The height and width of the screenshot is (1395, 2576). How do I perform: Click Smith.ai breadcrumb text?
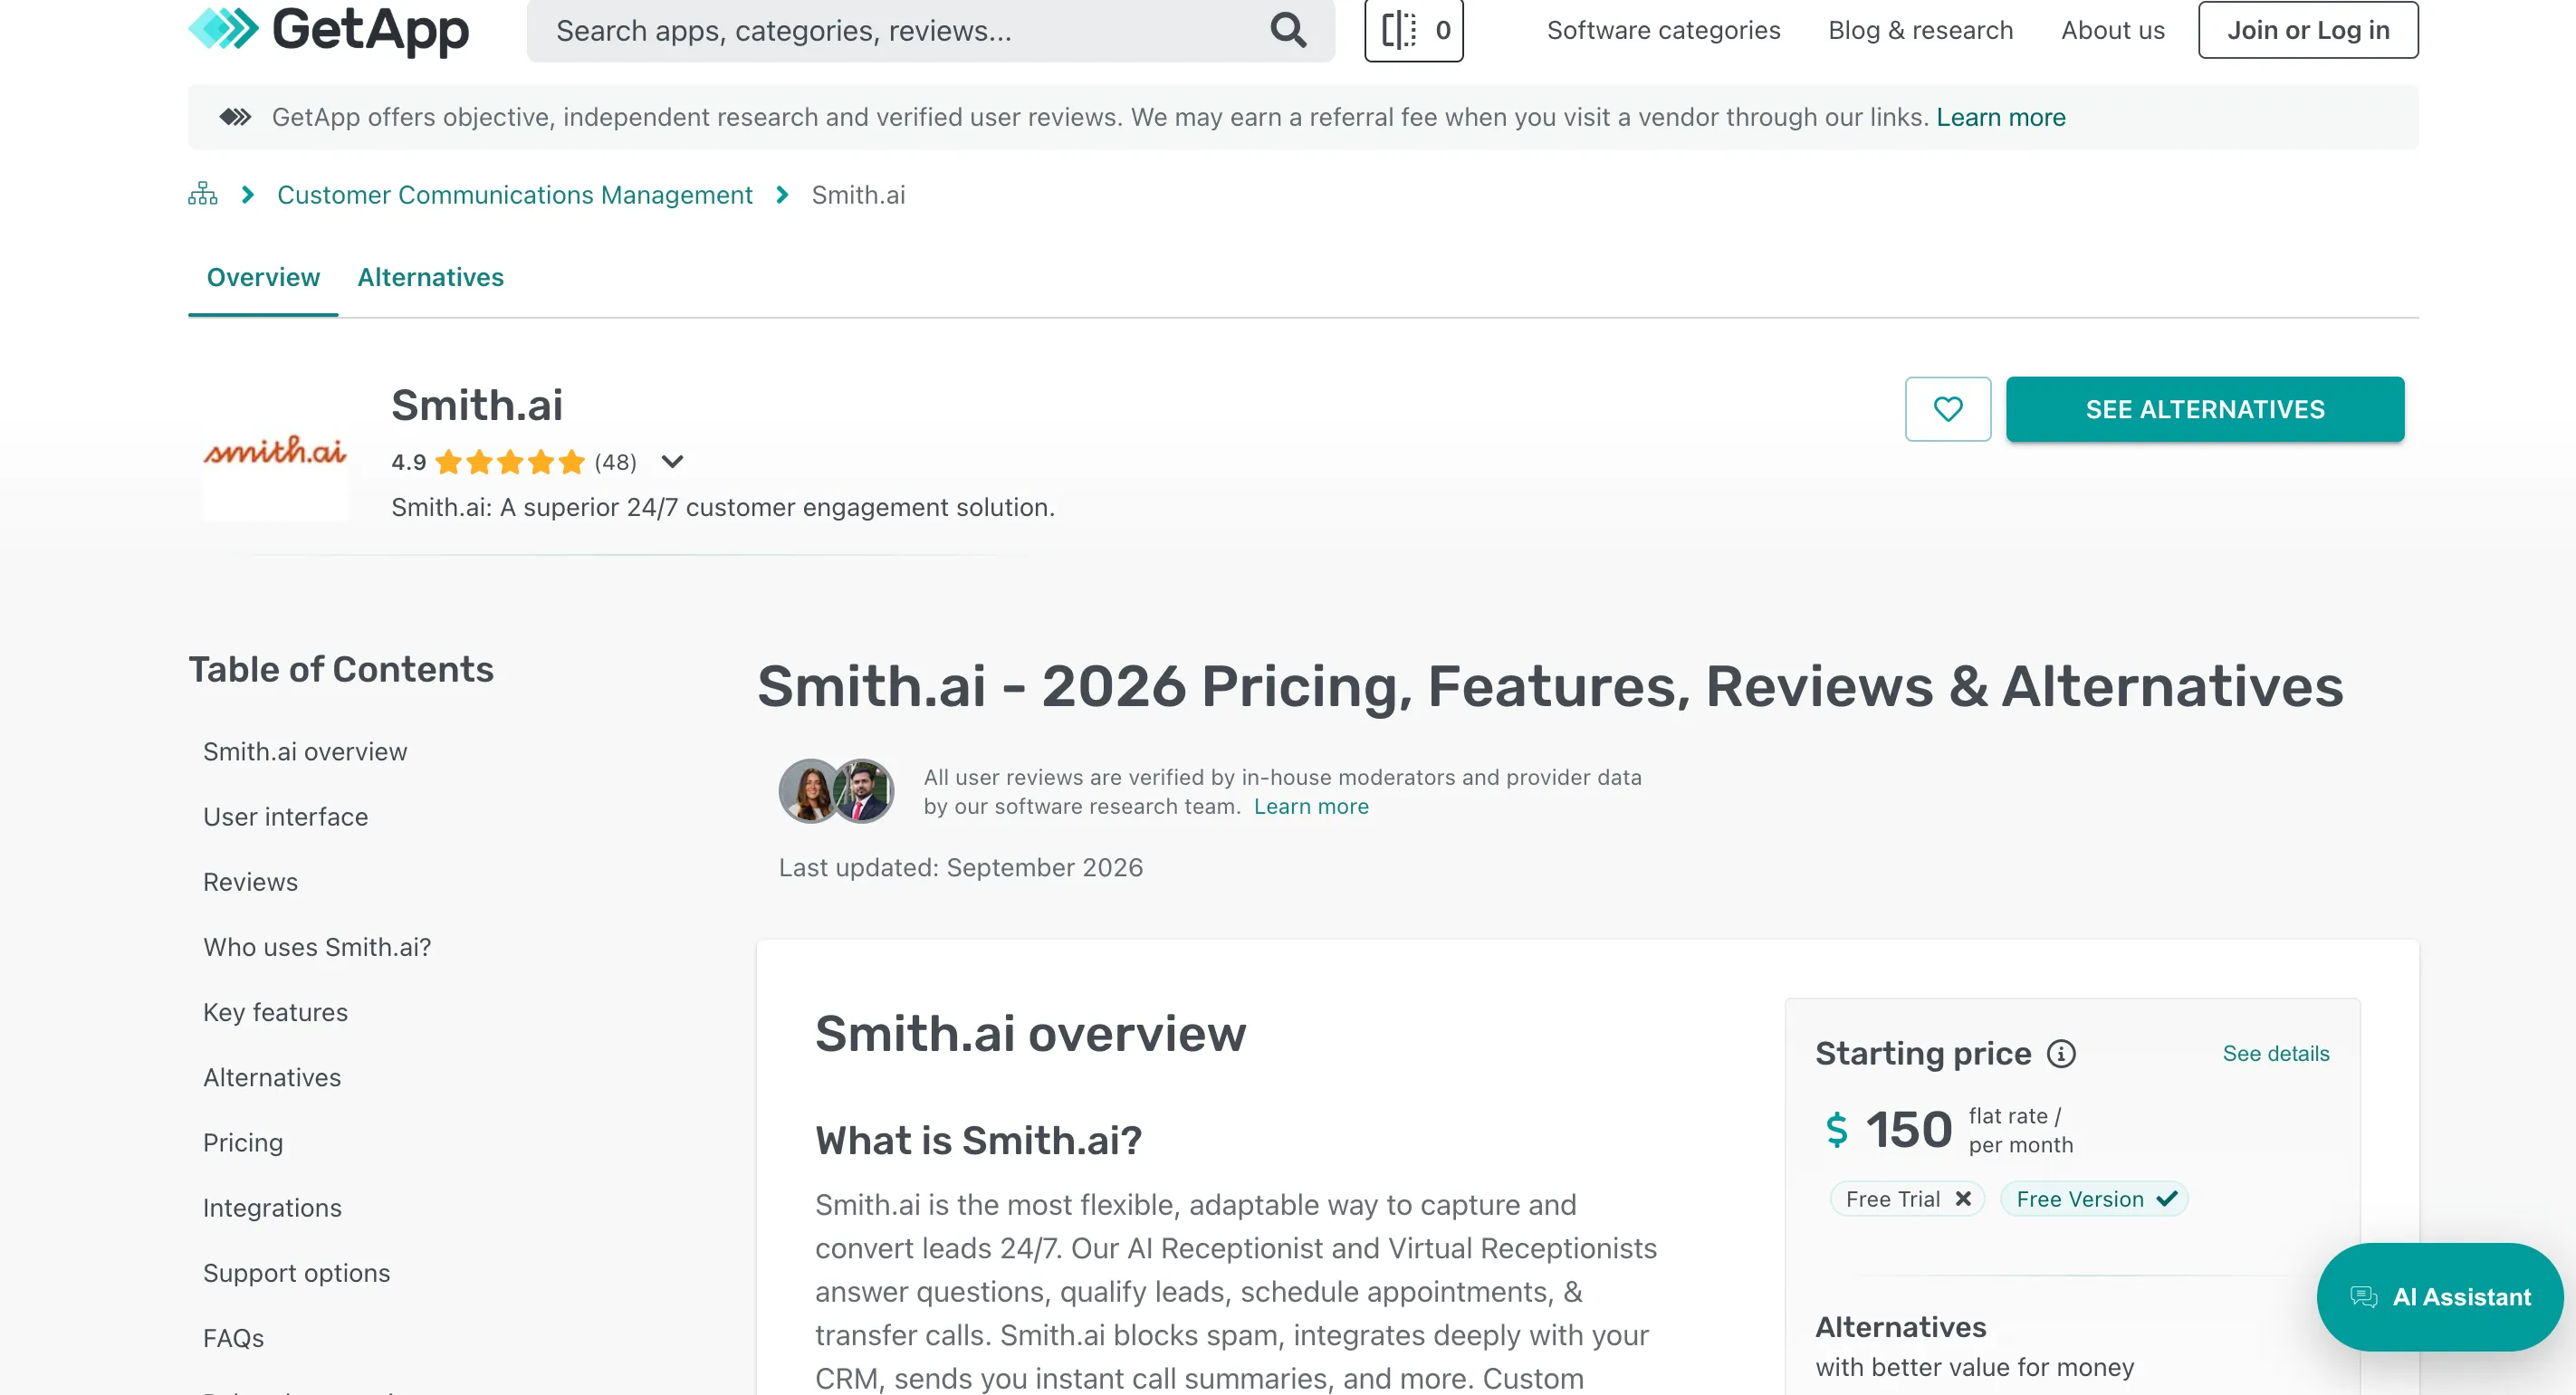point(858,194)
